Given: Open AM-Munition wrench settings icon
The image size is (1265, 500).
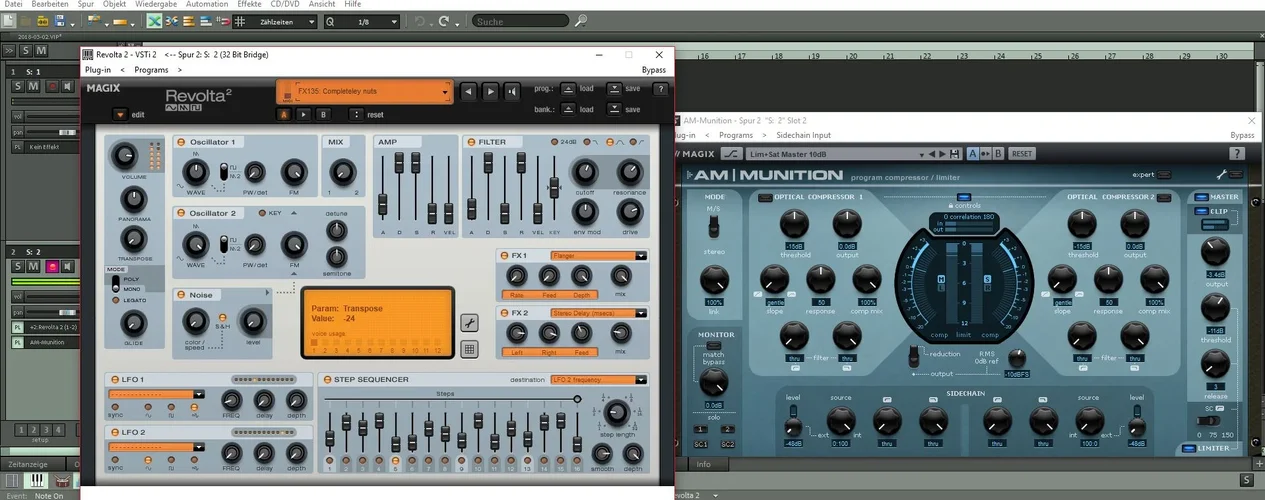Looking at the screenshot, I should pos(1221,175).
